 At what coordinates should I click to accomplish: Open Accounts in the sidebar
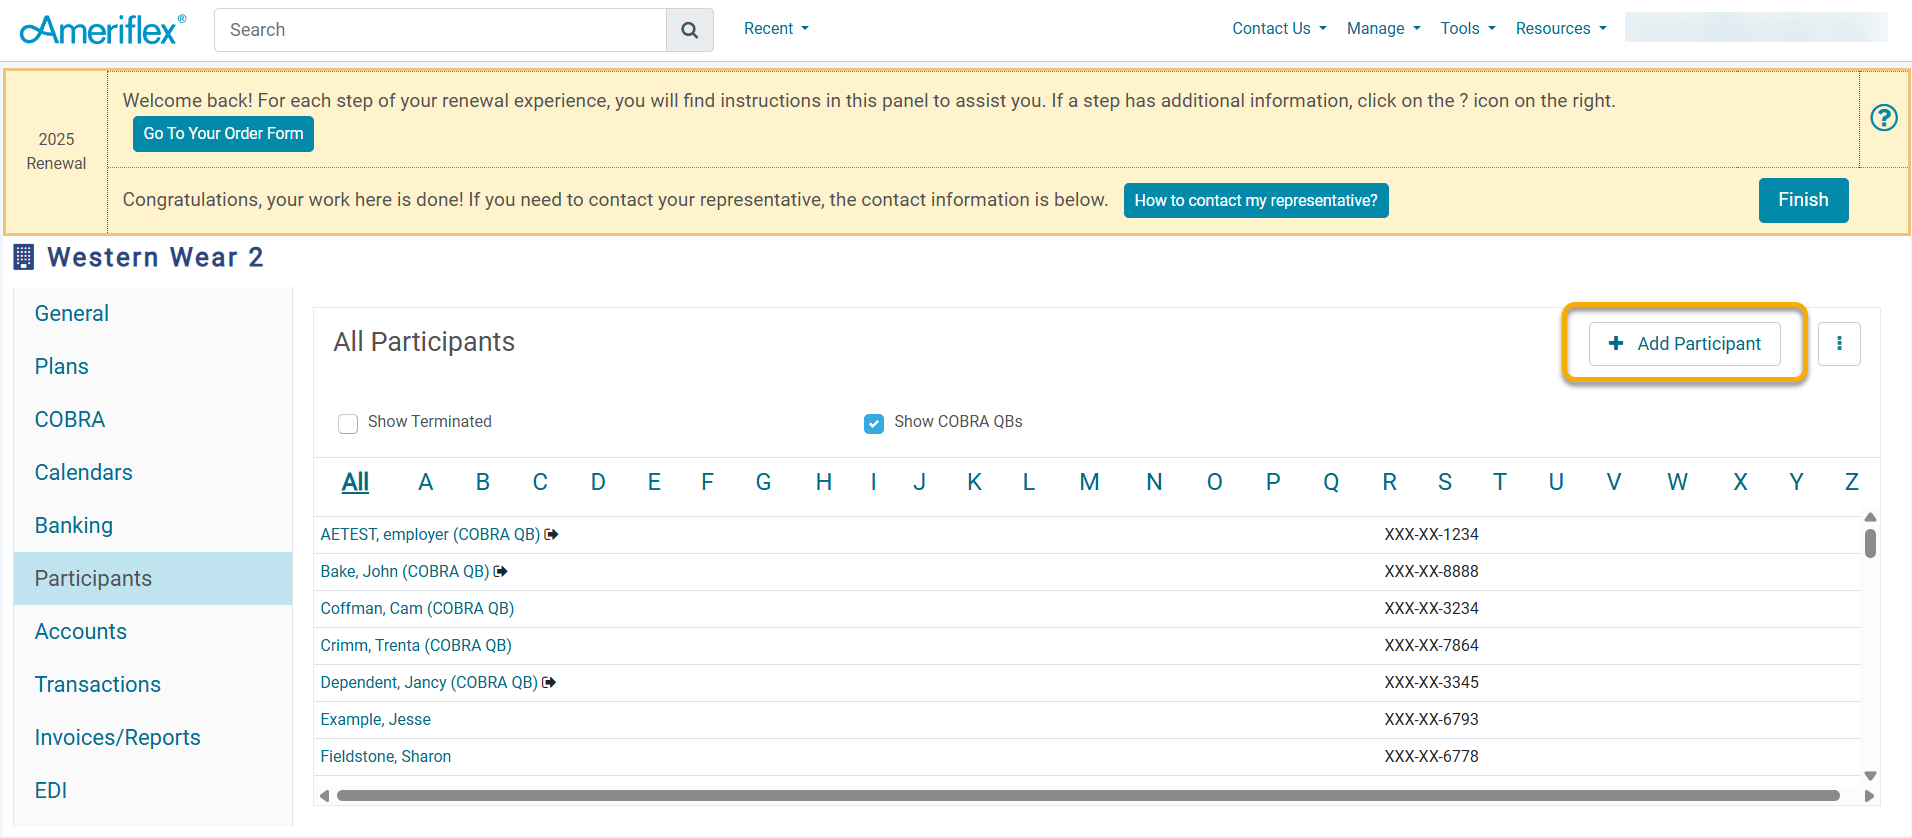pyautogui.click(x=153, y=632)
